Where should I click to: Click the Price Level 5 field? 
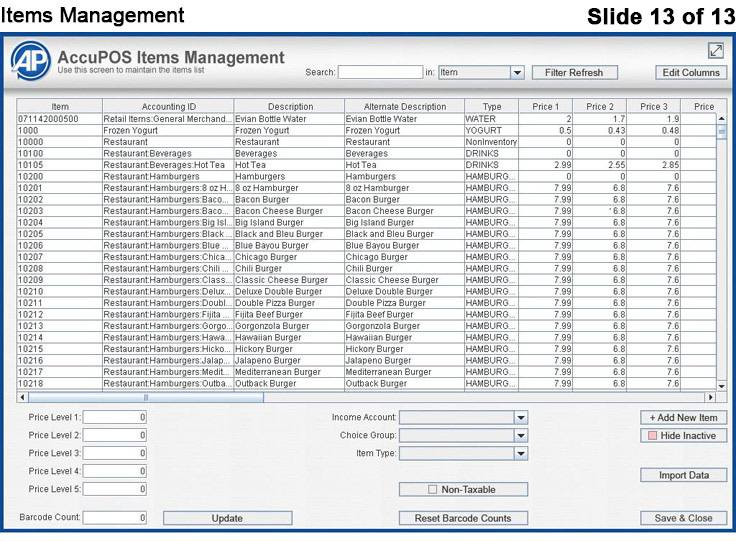[x=115, y=489]
